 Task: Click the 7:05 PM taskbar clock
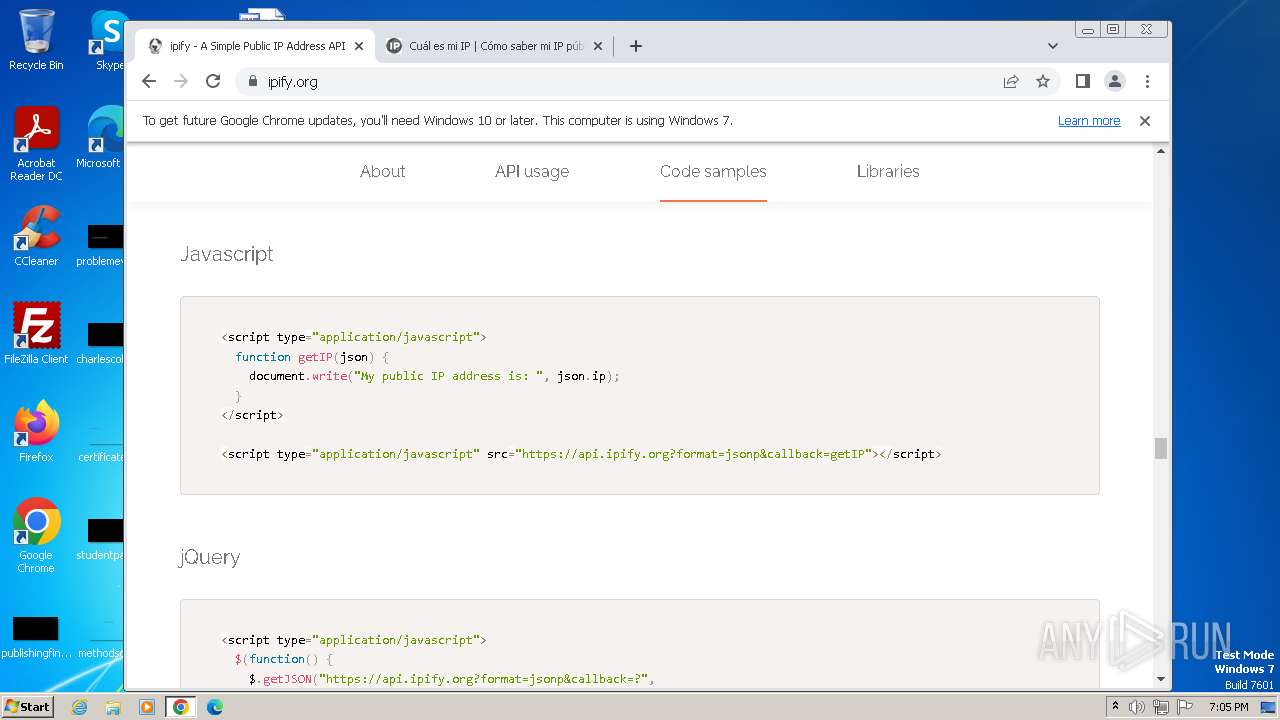pyautogui.click(x=1229, y=707)
